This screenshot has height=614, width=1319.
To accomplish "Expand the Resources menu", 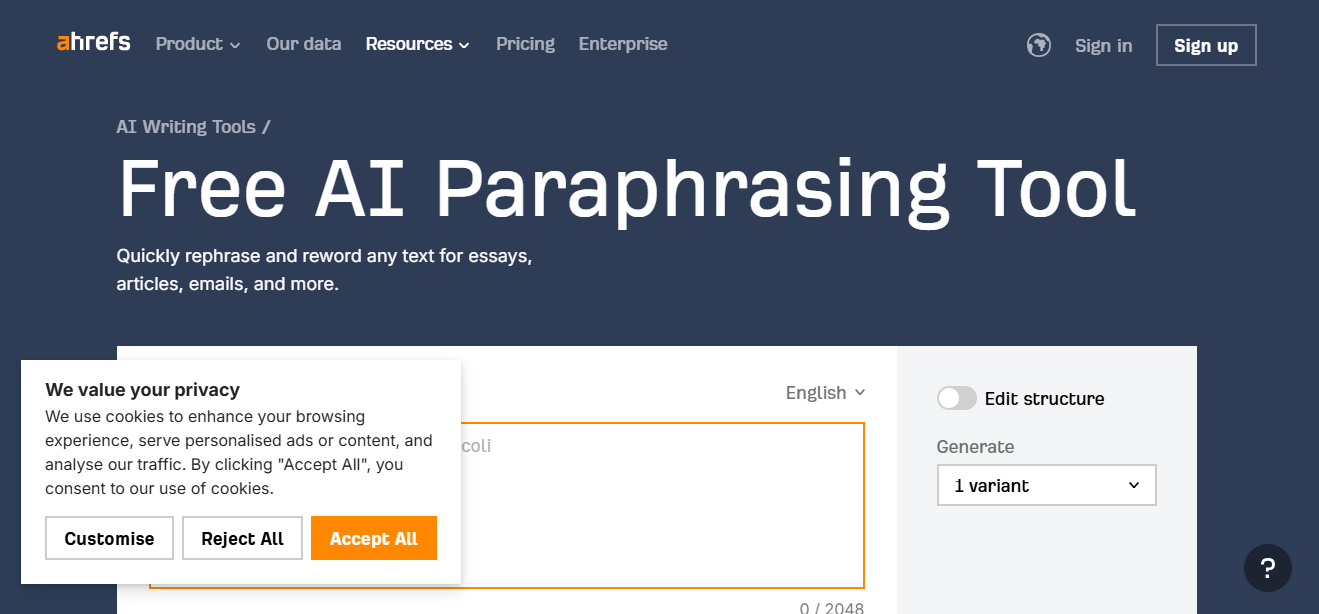I will point(417,44).
